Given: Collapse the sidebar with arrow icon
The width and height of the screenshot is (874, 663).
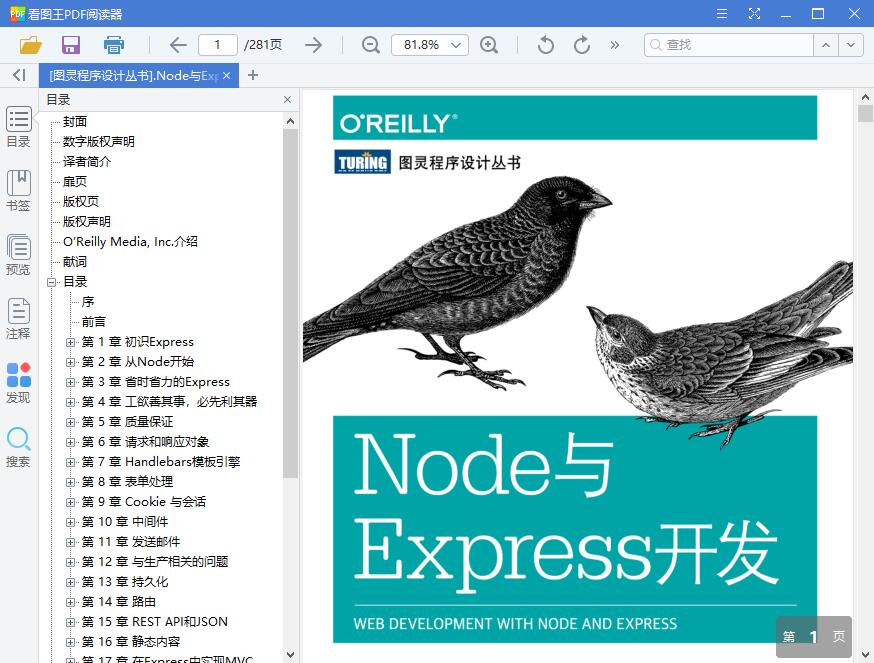Looking at the screenshot, I should (20, 75).
